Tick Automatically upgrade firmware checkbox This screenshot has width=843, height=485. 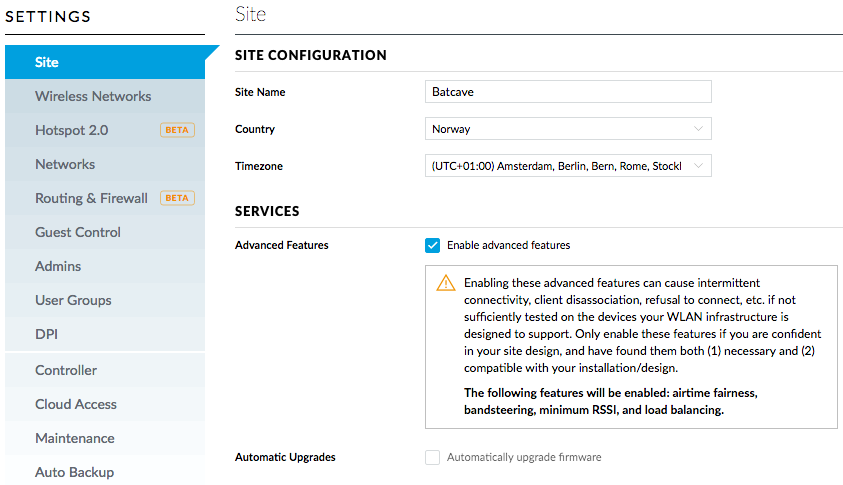(x=432, y=457)
